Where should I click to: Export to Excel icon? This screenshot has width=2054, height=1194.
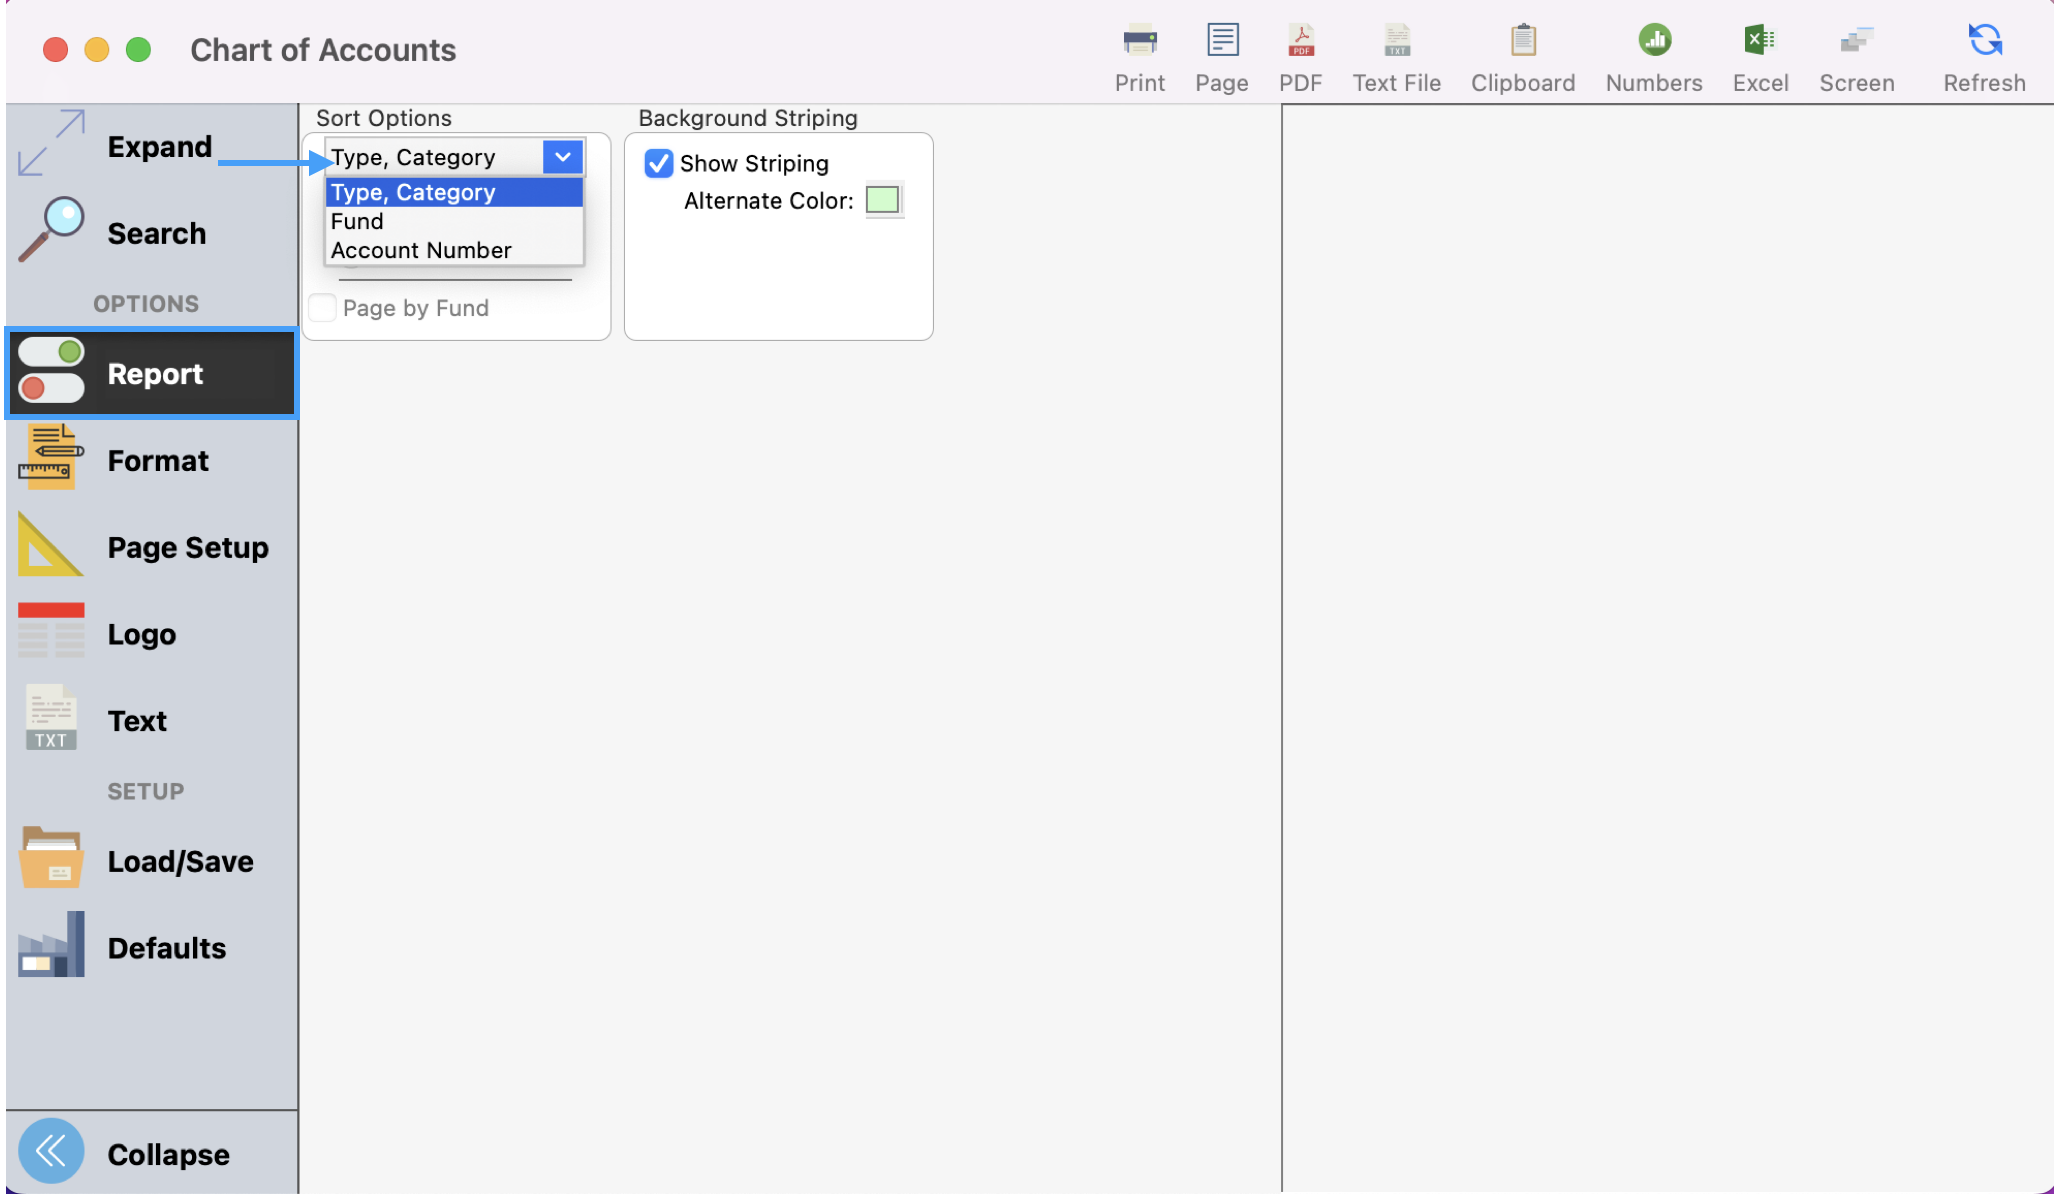(x=1759, y=42)
